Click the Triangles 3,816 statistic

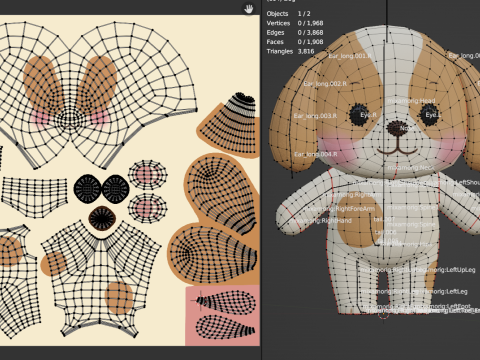coord(290,51)
